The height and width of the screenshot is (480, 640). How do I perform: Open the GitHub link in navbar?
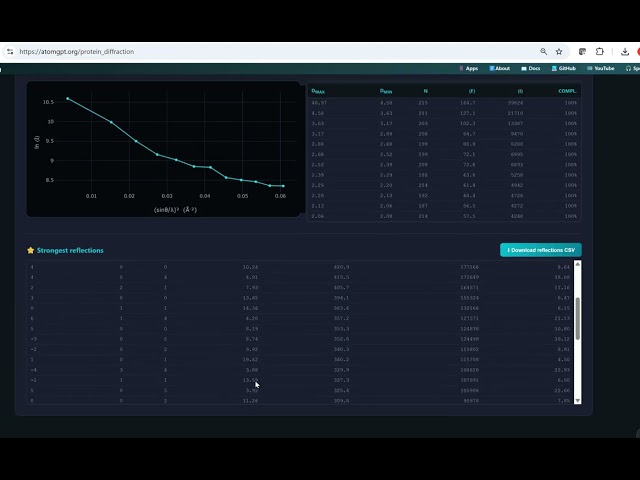[x=564, y=68]
